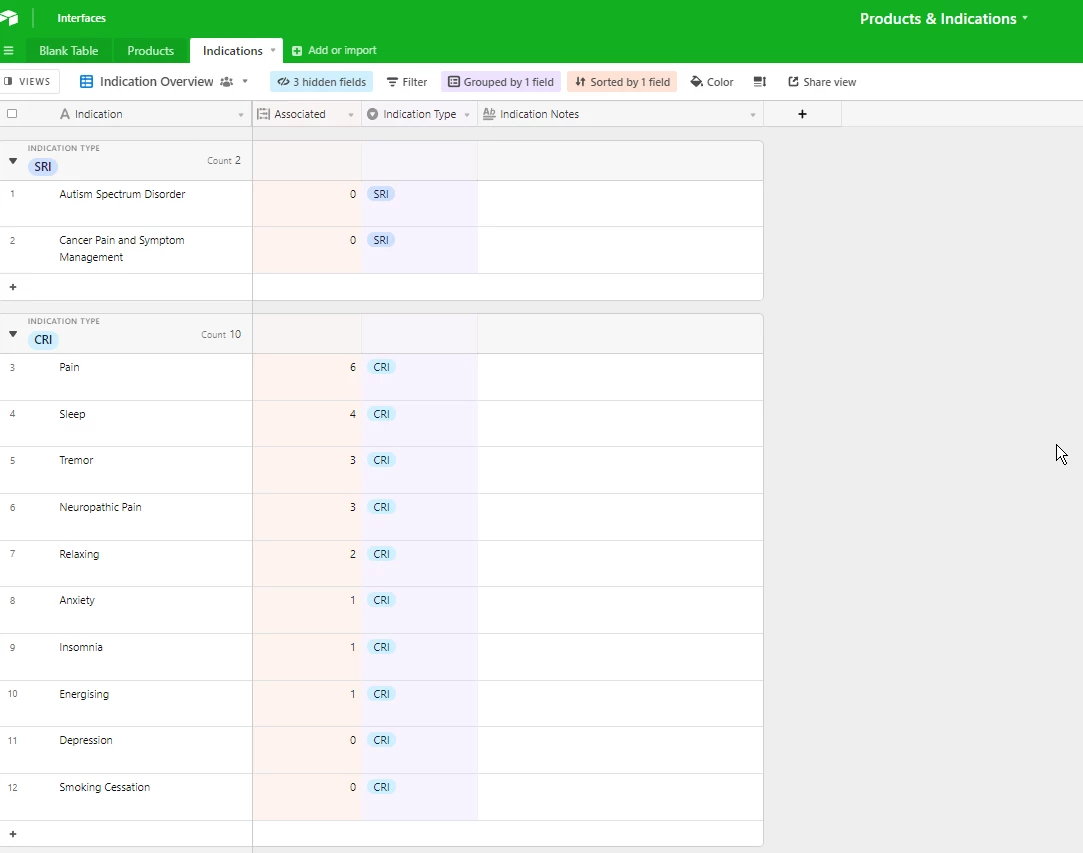The width and height of the screenshot is (1083, 853).
Task: Add a record to the SRI group
Action: [12, 287]
